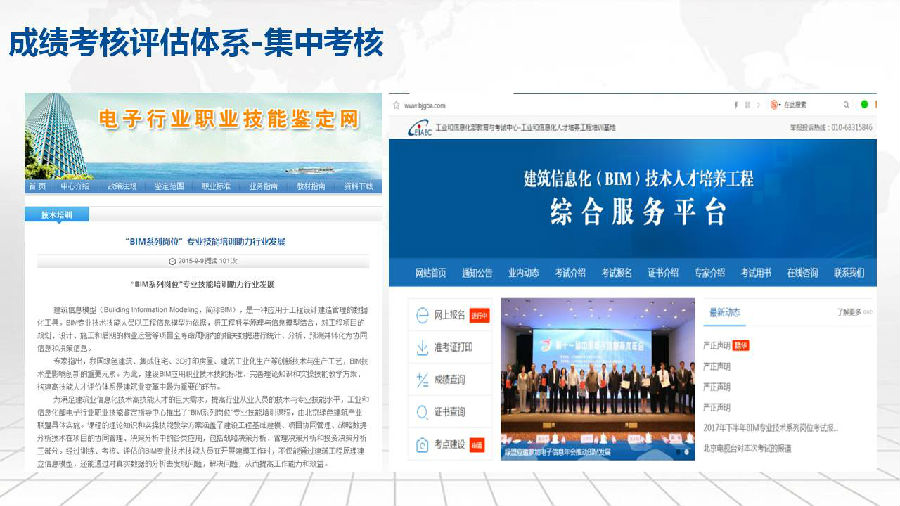Click the bookmark star icon beside URL
The height and width of the screenshot is (506, 900).
[x=396, y=106]
